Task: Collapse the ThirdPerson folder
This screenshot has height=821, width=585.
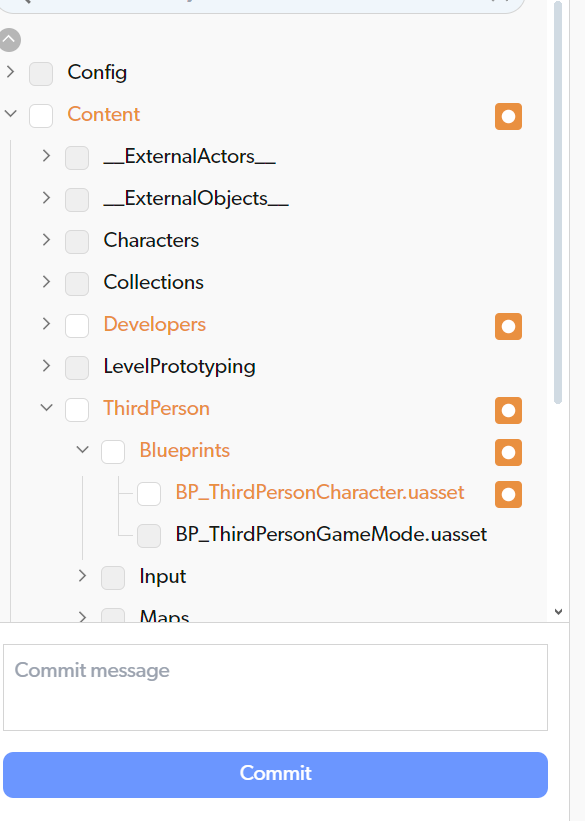Action: click(x=46, y=409)
